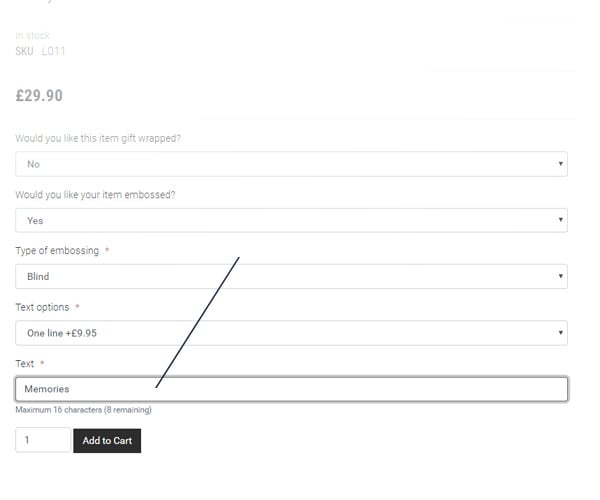Click the Add to Cart button
600x500 pixels.
click(107, 441)
